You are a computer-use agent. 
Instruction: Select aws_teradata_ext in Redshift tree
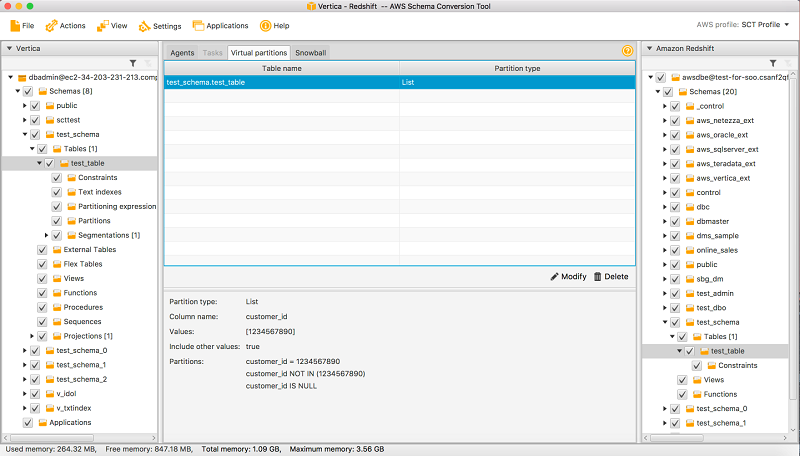point(726,164)
